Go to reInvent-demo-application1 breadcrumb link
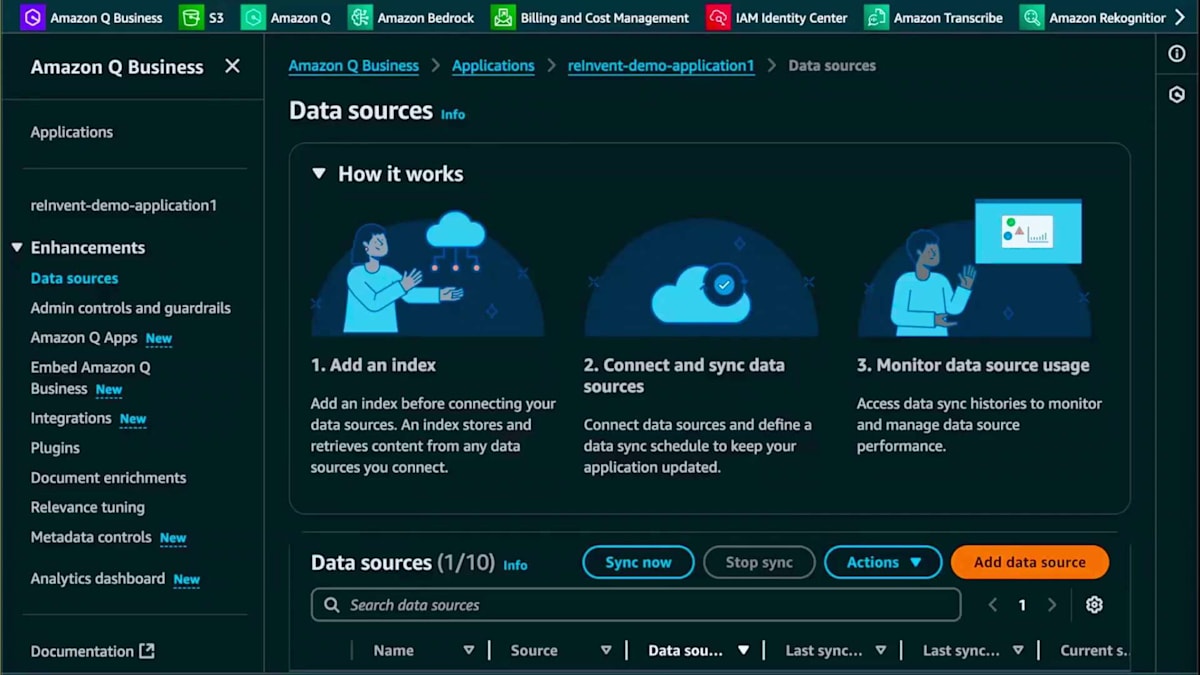The width and height of the screenshot is (1200, 675). click(x=661, y=65)
